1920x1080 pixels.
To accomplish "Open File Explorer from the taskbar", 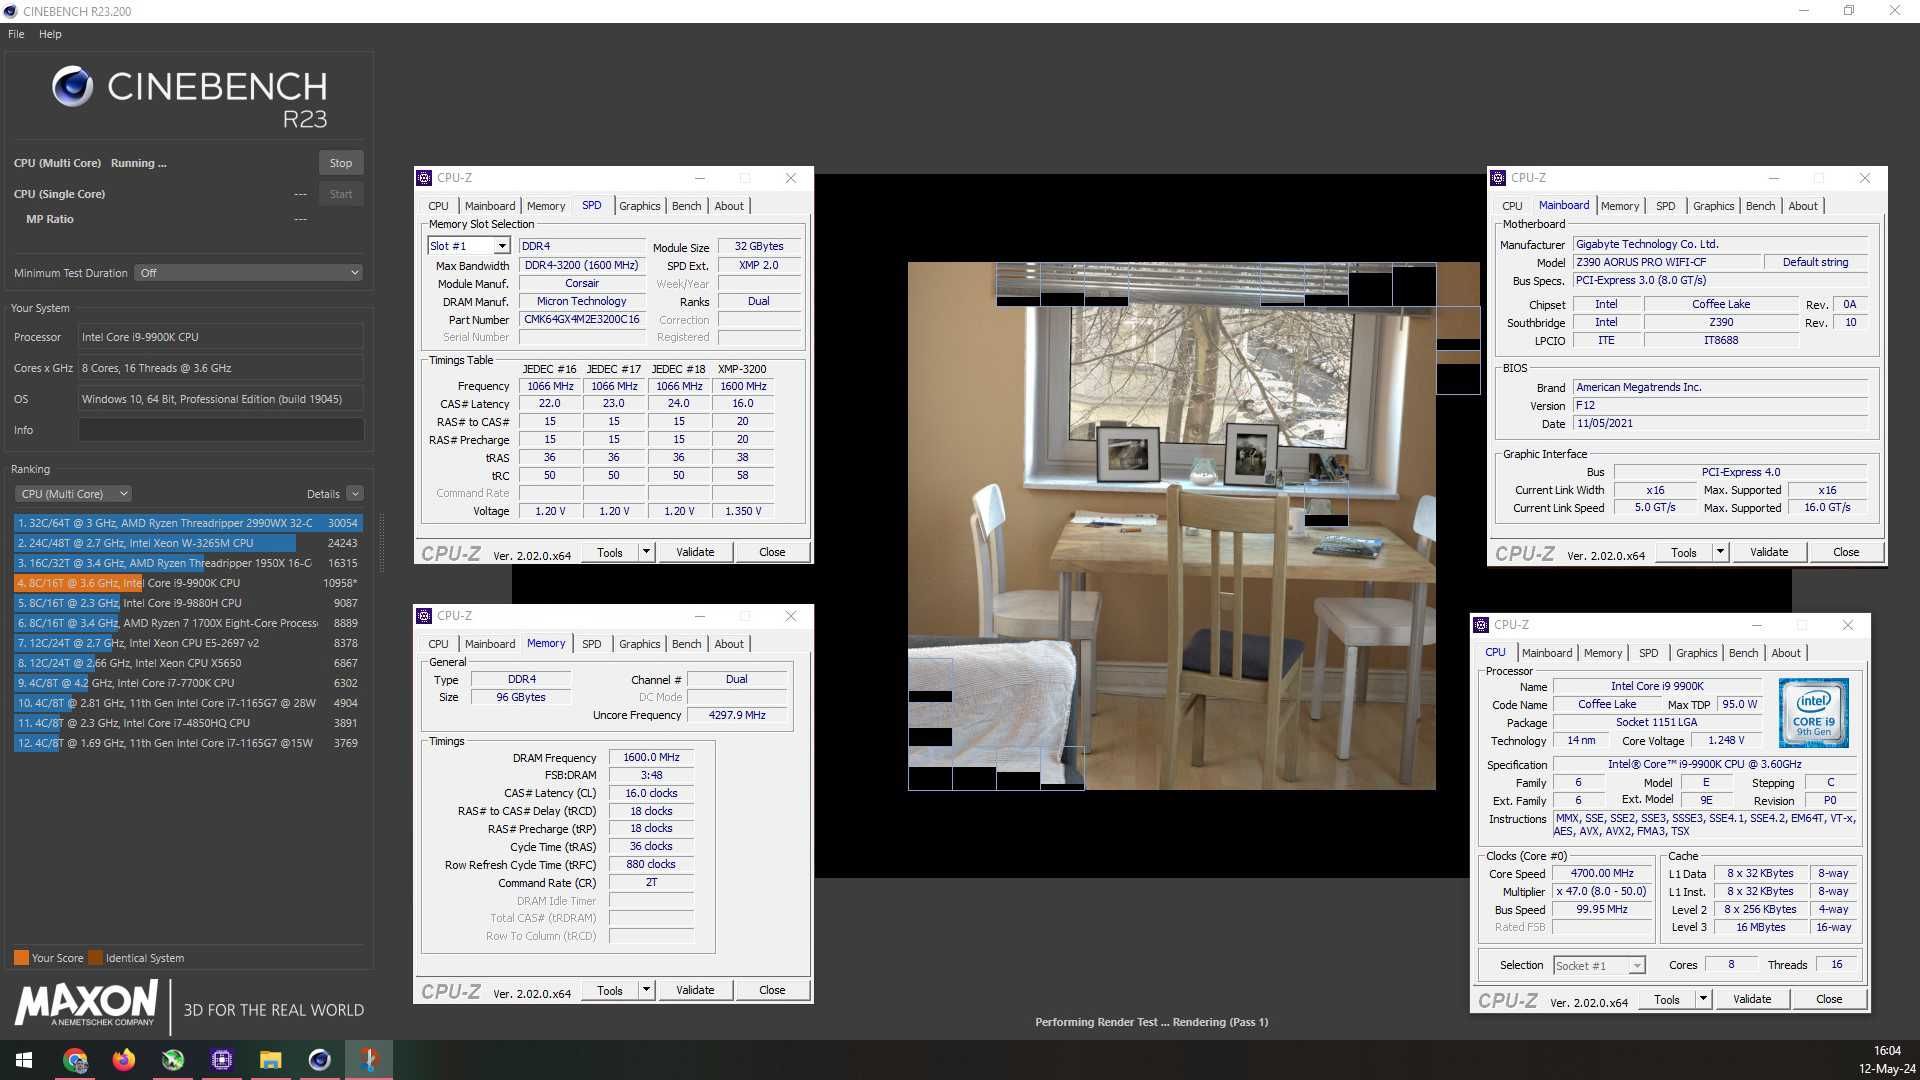I will (x=271, y=1060).
